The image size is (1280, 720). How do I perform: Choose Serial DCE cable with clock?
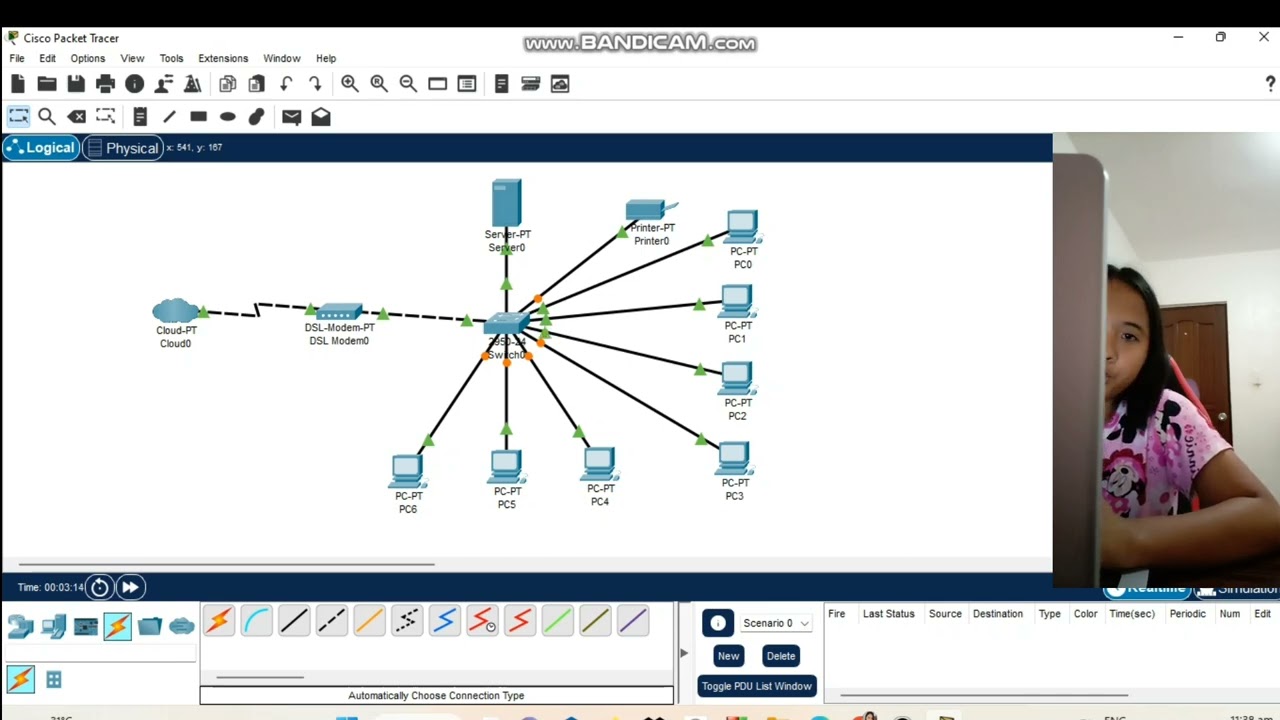pyautogui.click(x=482, y=622)
